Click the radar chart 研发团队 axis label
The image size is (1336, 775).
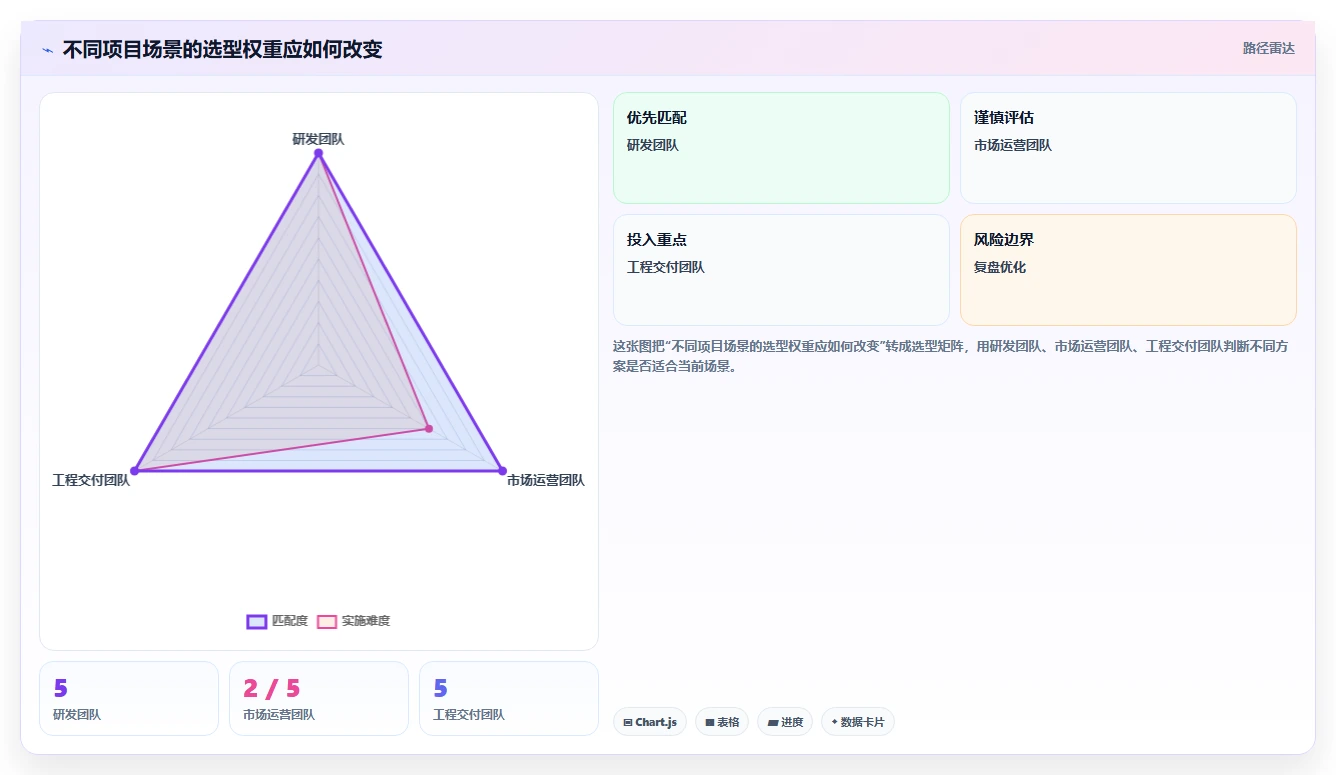318,139
